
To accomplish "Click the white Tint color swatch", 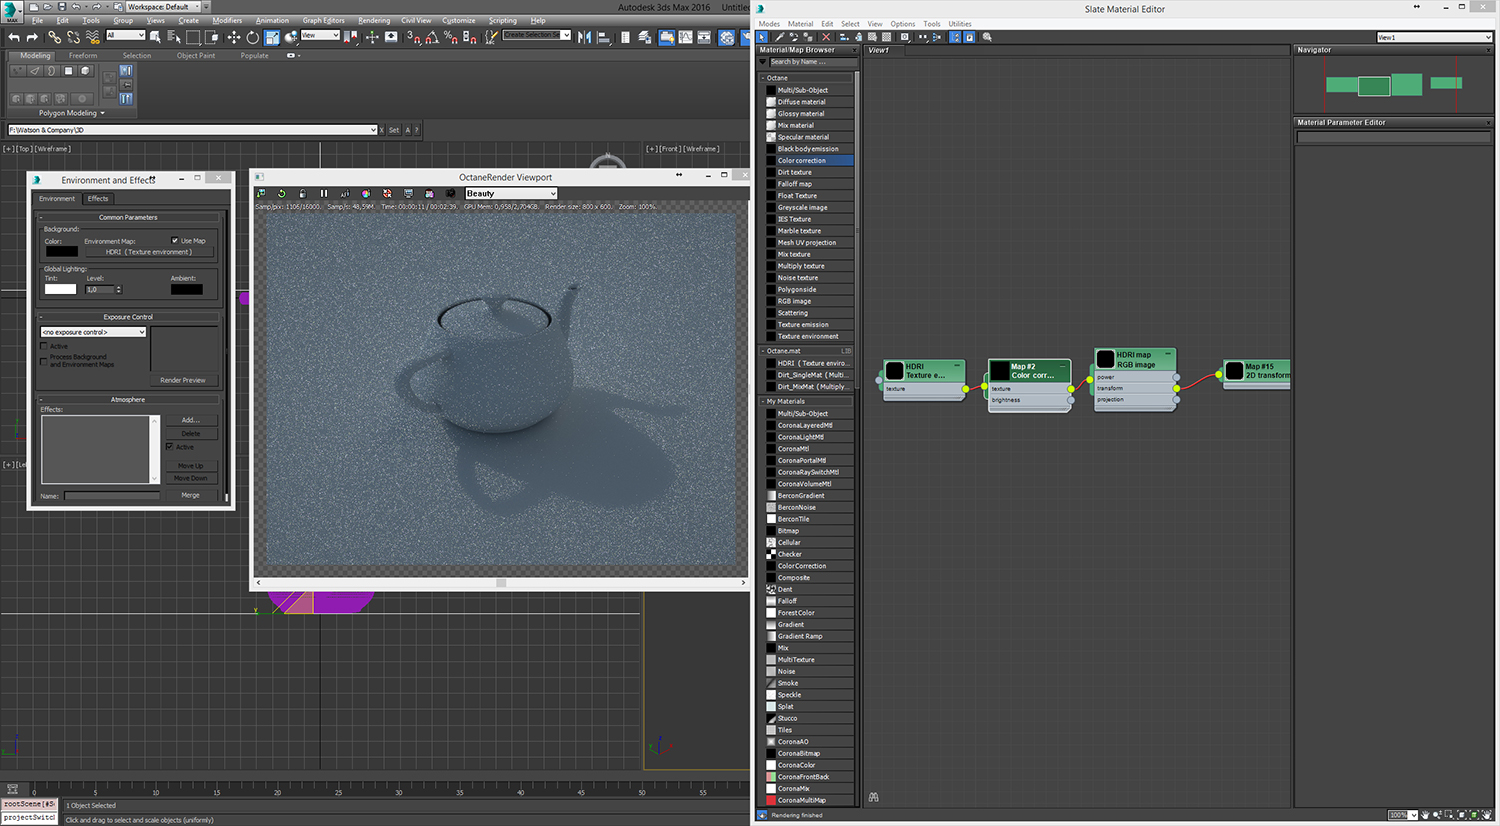I will click(60, 289).
